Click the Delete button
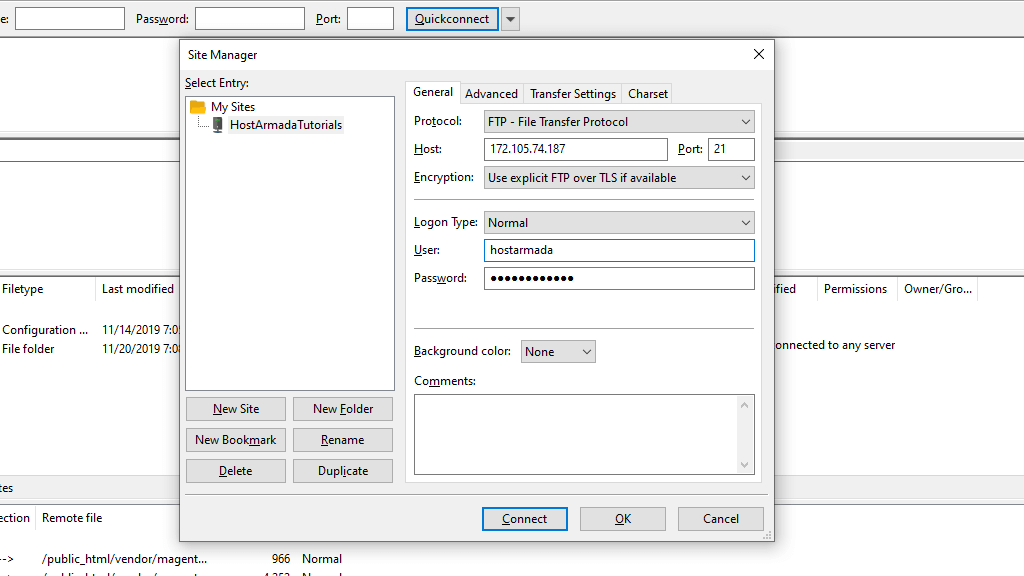This screenshot has height=576, width=1024. (x=236, y=471)
